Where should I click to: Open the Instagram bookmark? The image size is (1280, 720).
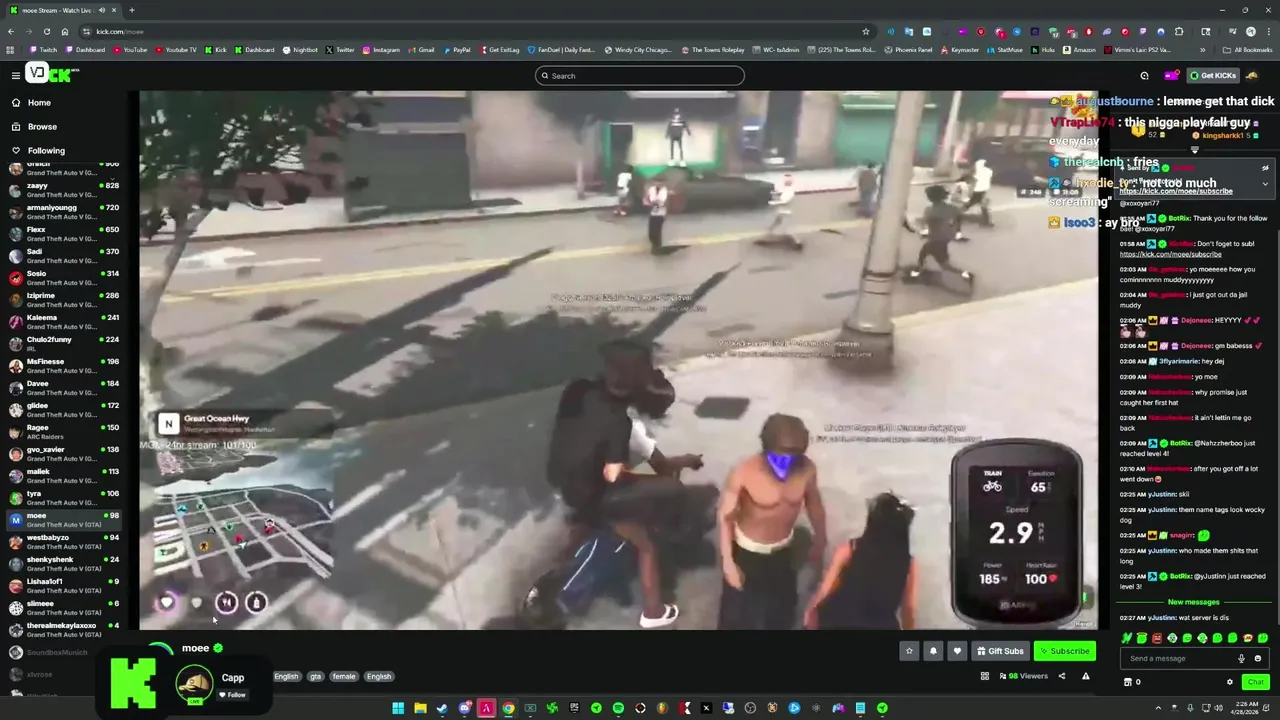coord(381,50)
